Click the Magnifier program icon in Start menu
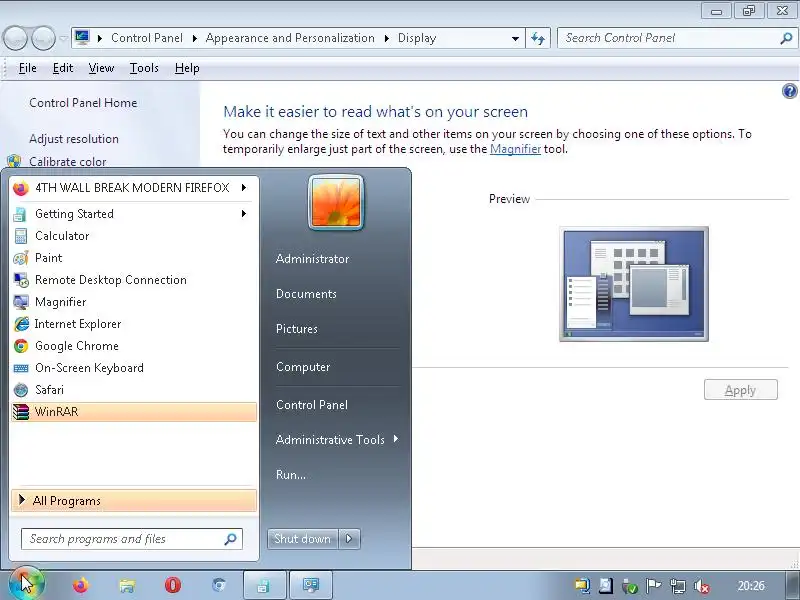The width and height of the screenshot is (800, 600). coord(20,302)
